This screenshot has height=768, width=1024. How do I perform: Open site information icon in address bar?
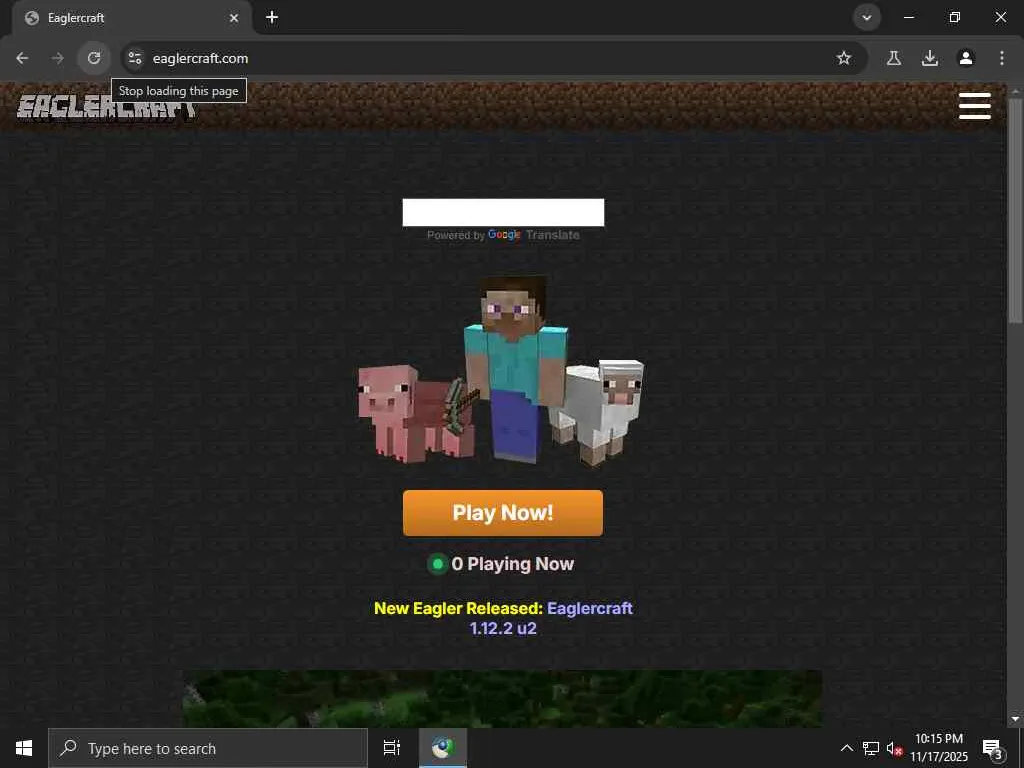click(x=135, y=58)
